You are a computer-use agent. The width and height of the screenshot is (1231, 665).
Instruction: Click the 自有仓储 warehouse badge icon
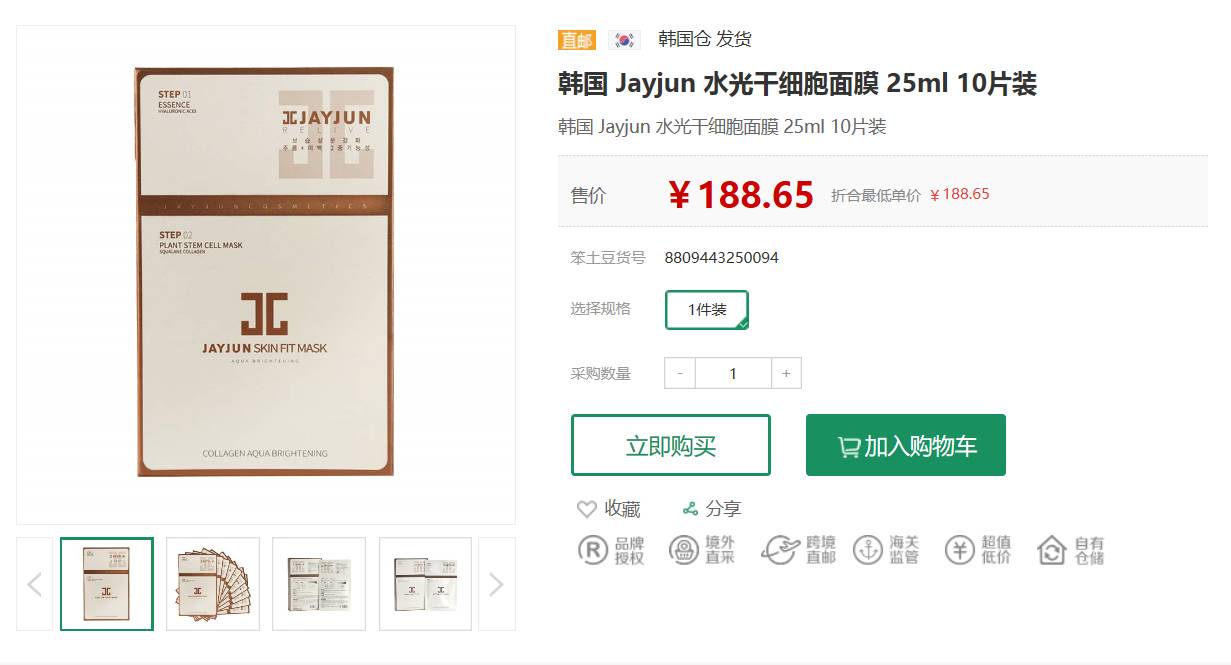[1051, 550]
